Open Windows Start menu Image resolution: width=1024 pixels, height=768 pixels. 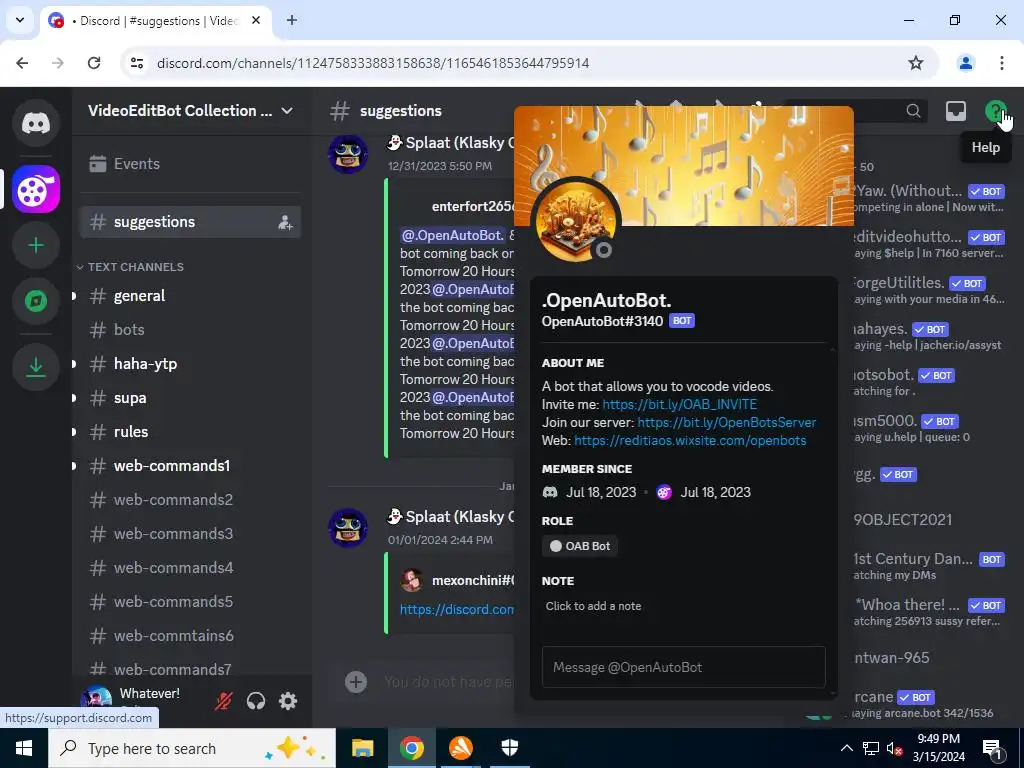point(24,748)
